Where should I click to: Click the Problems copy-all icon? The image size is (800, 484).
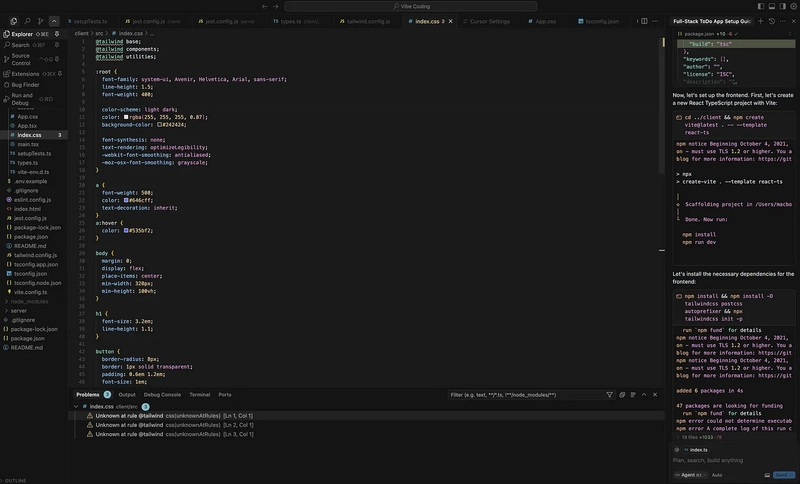622,395
